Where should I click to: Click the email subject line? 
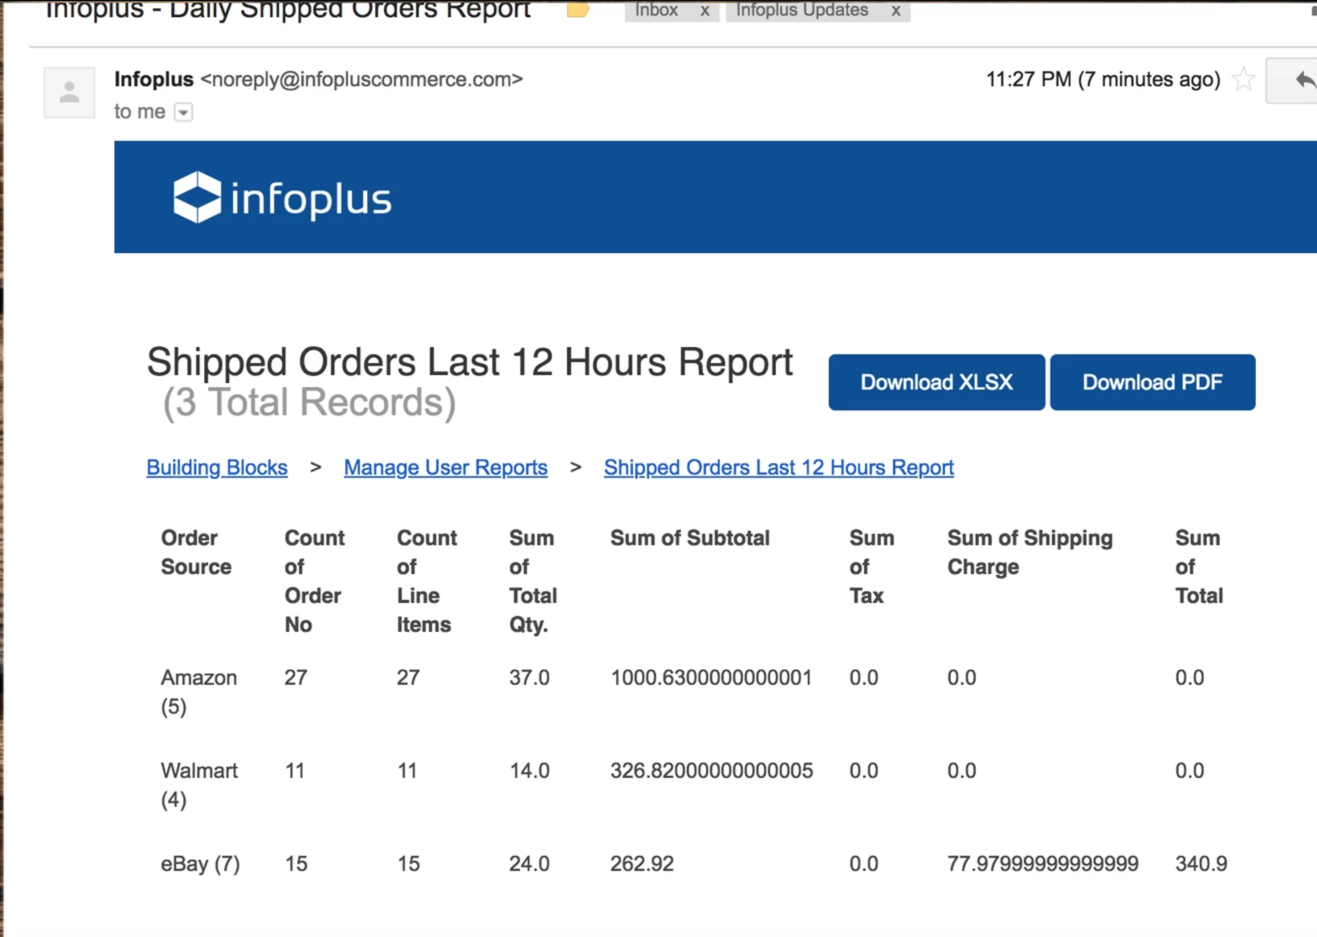288,10
